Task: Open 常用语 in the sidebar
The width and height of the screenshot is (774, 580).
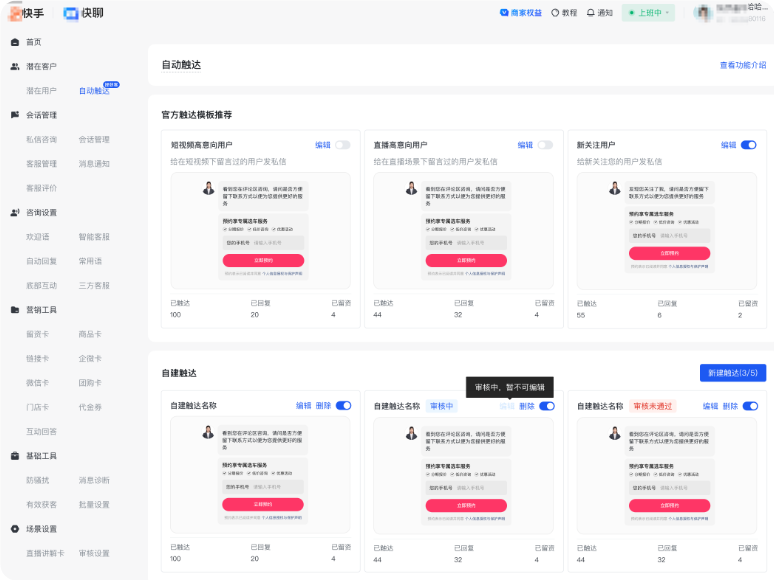Action: pos(90,261)
